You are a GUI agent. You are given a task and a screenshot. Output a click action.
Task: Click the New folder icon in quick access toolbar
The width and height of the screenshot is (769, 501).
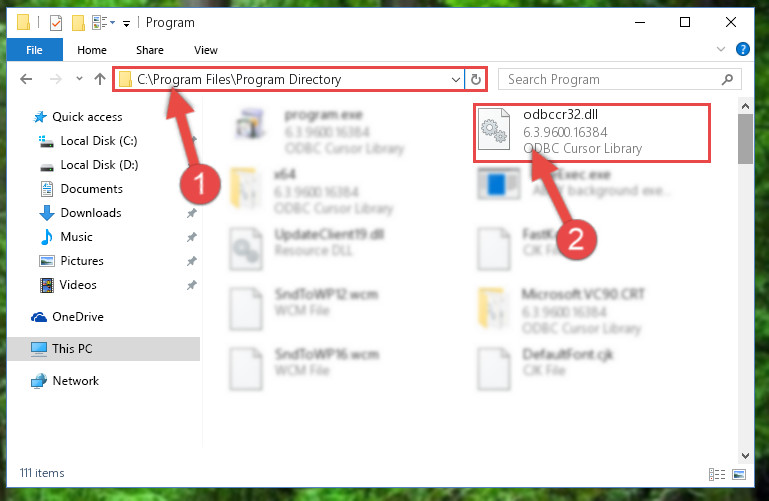point(78,23)
